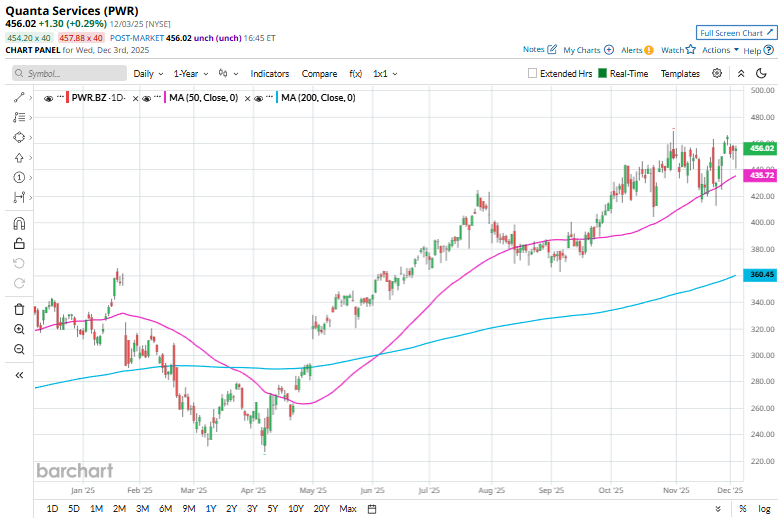The height and width of the screenshot is (520, 778).
Task: Open chart settings gear icon
Action: pyautogui.click(x=717, y=73)
